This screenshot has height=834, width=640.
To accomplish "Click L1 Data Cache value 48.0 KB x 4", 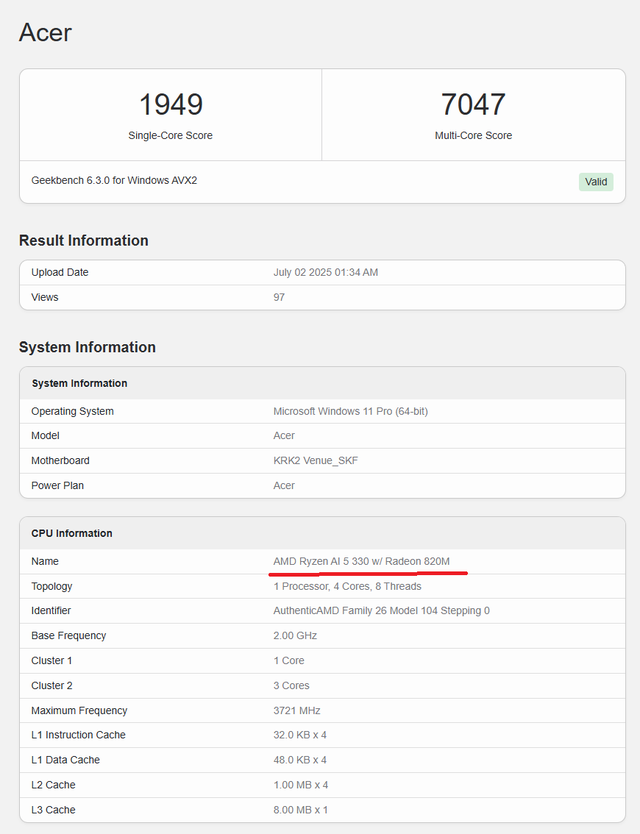I will point(300,760).
